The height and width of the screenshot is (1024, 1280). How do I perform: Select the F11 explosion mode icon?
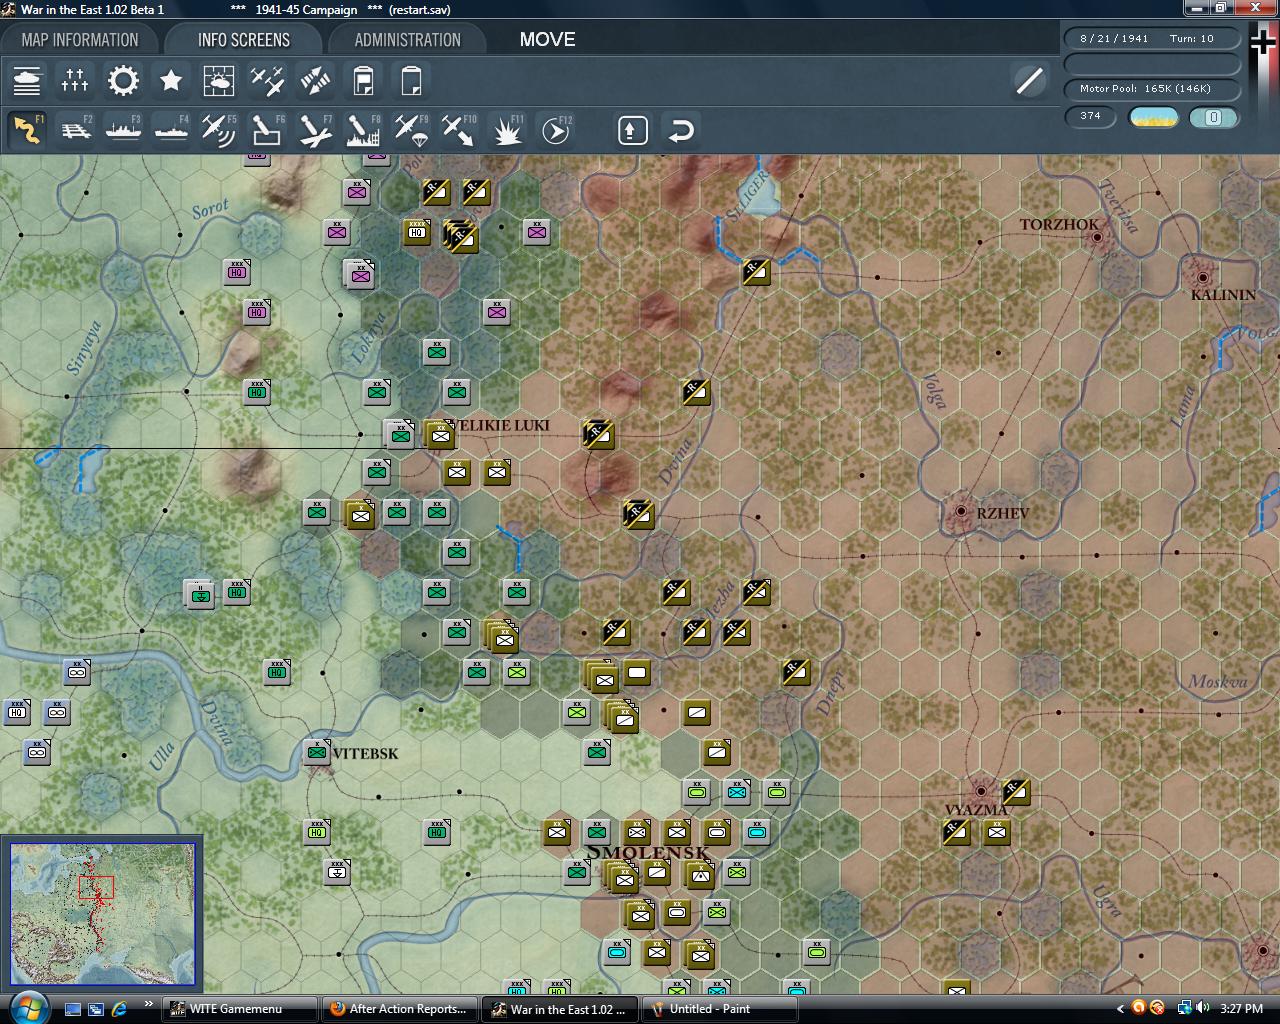coord(507,130)
